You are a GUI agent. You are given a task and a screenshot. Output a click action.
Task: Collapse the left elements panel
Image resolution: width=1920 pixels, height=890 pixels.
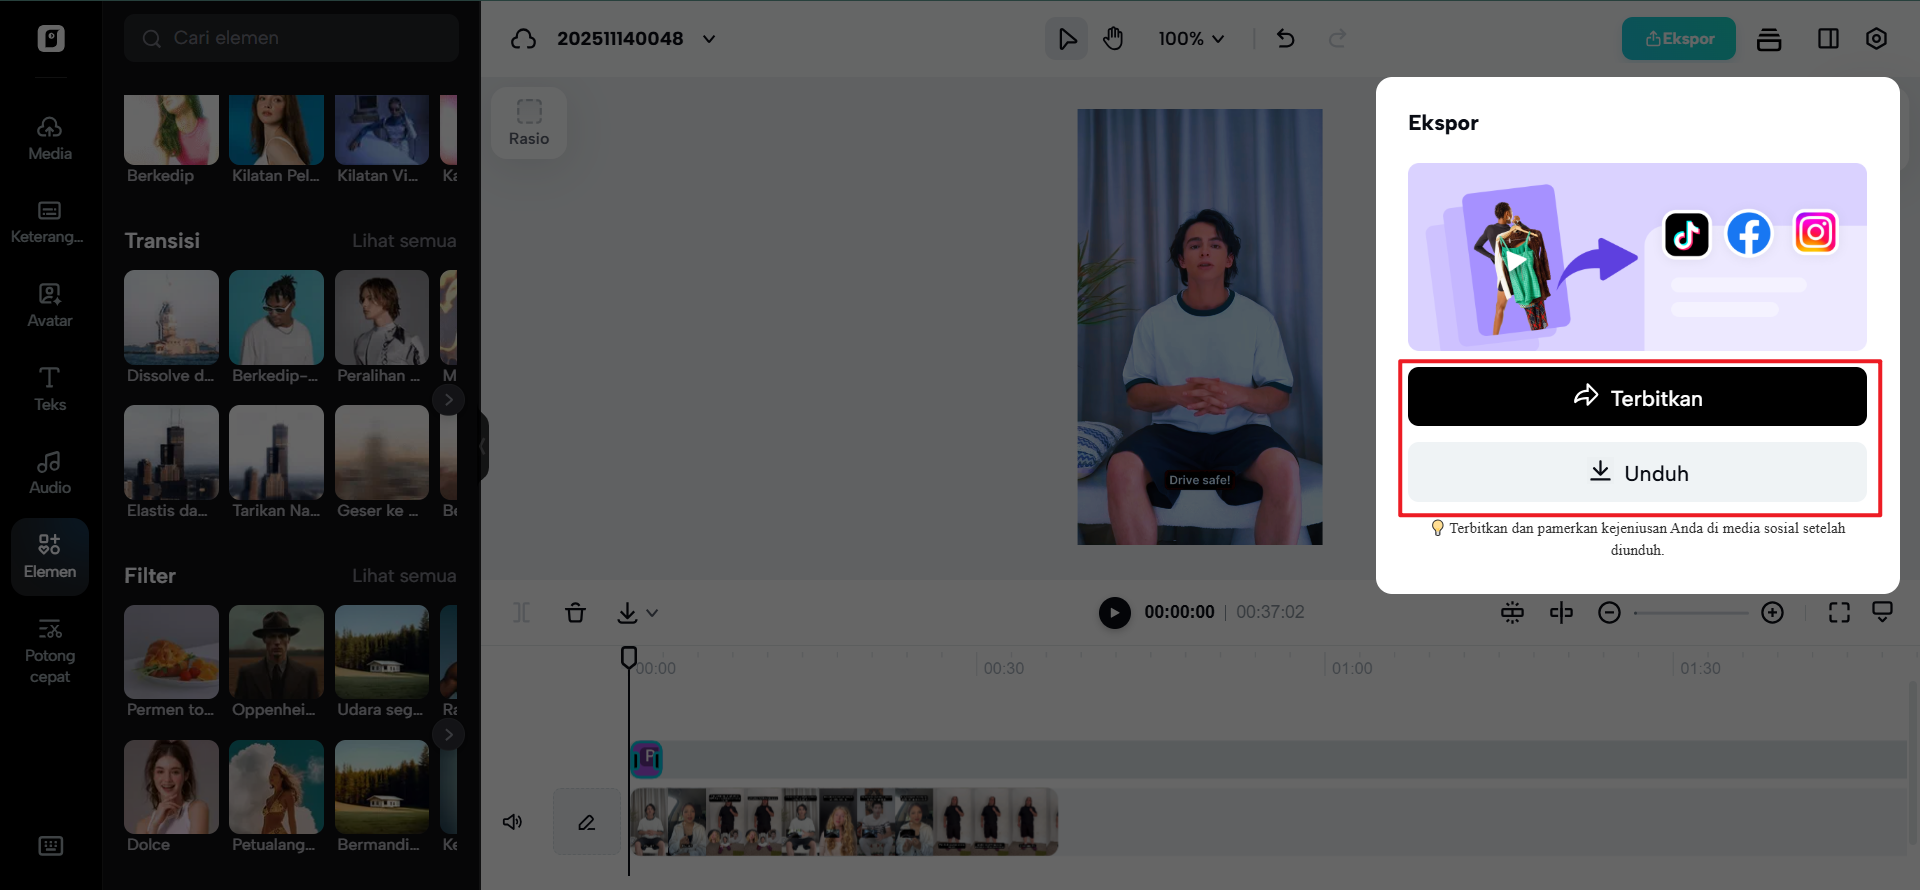(483, 446)
